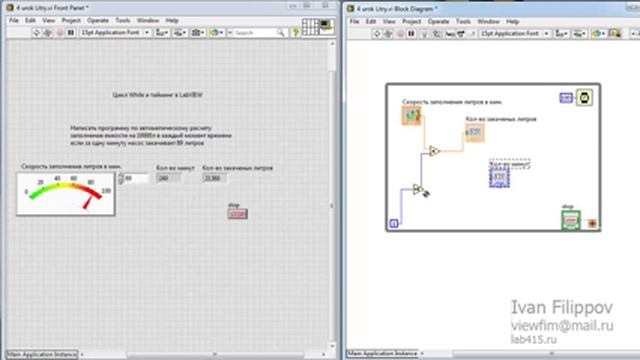Click Step Out in Block Diagram toolbar
Image resolution: width=640 pixels, height=360 pixels.
click(472, 34)
